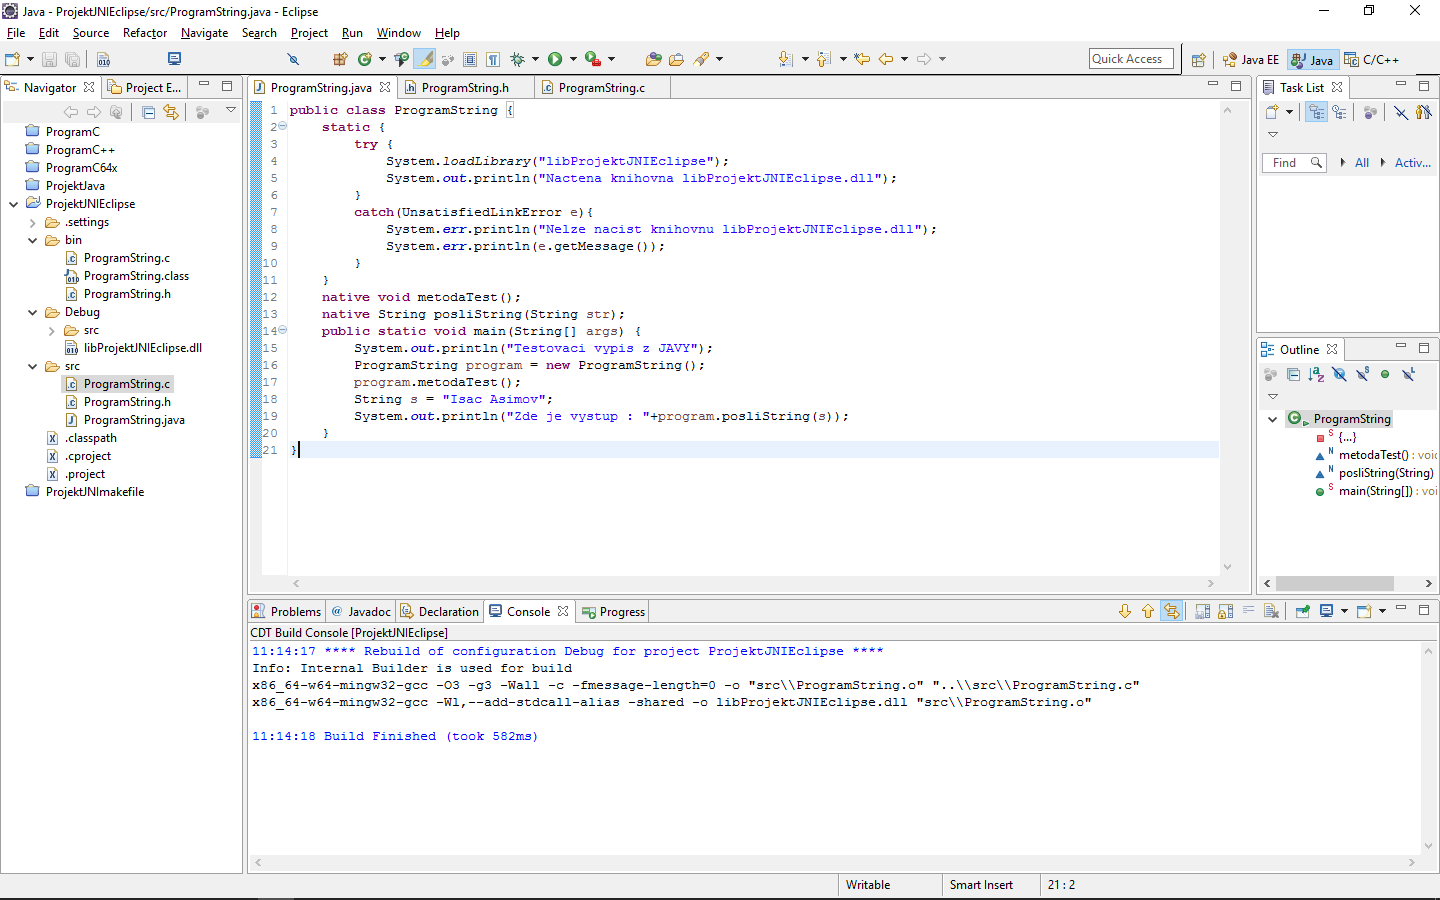Run the program using the green Run icon

tap(555, 59)
